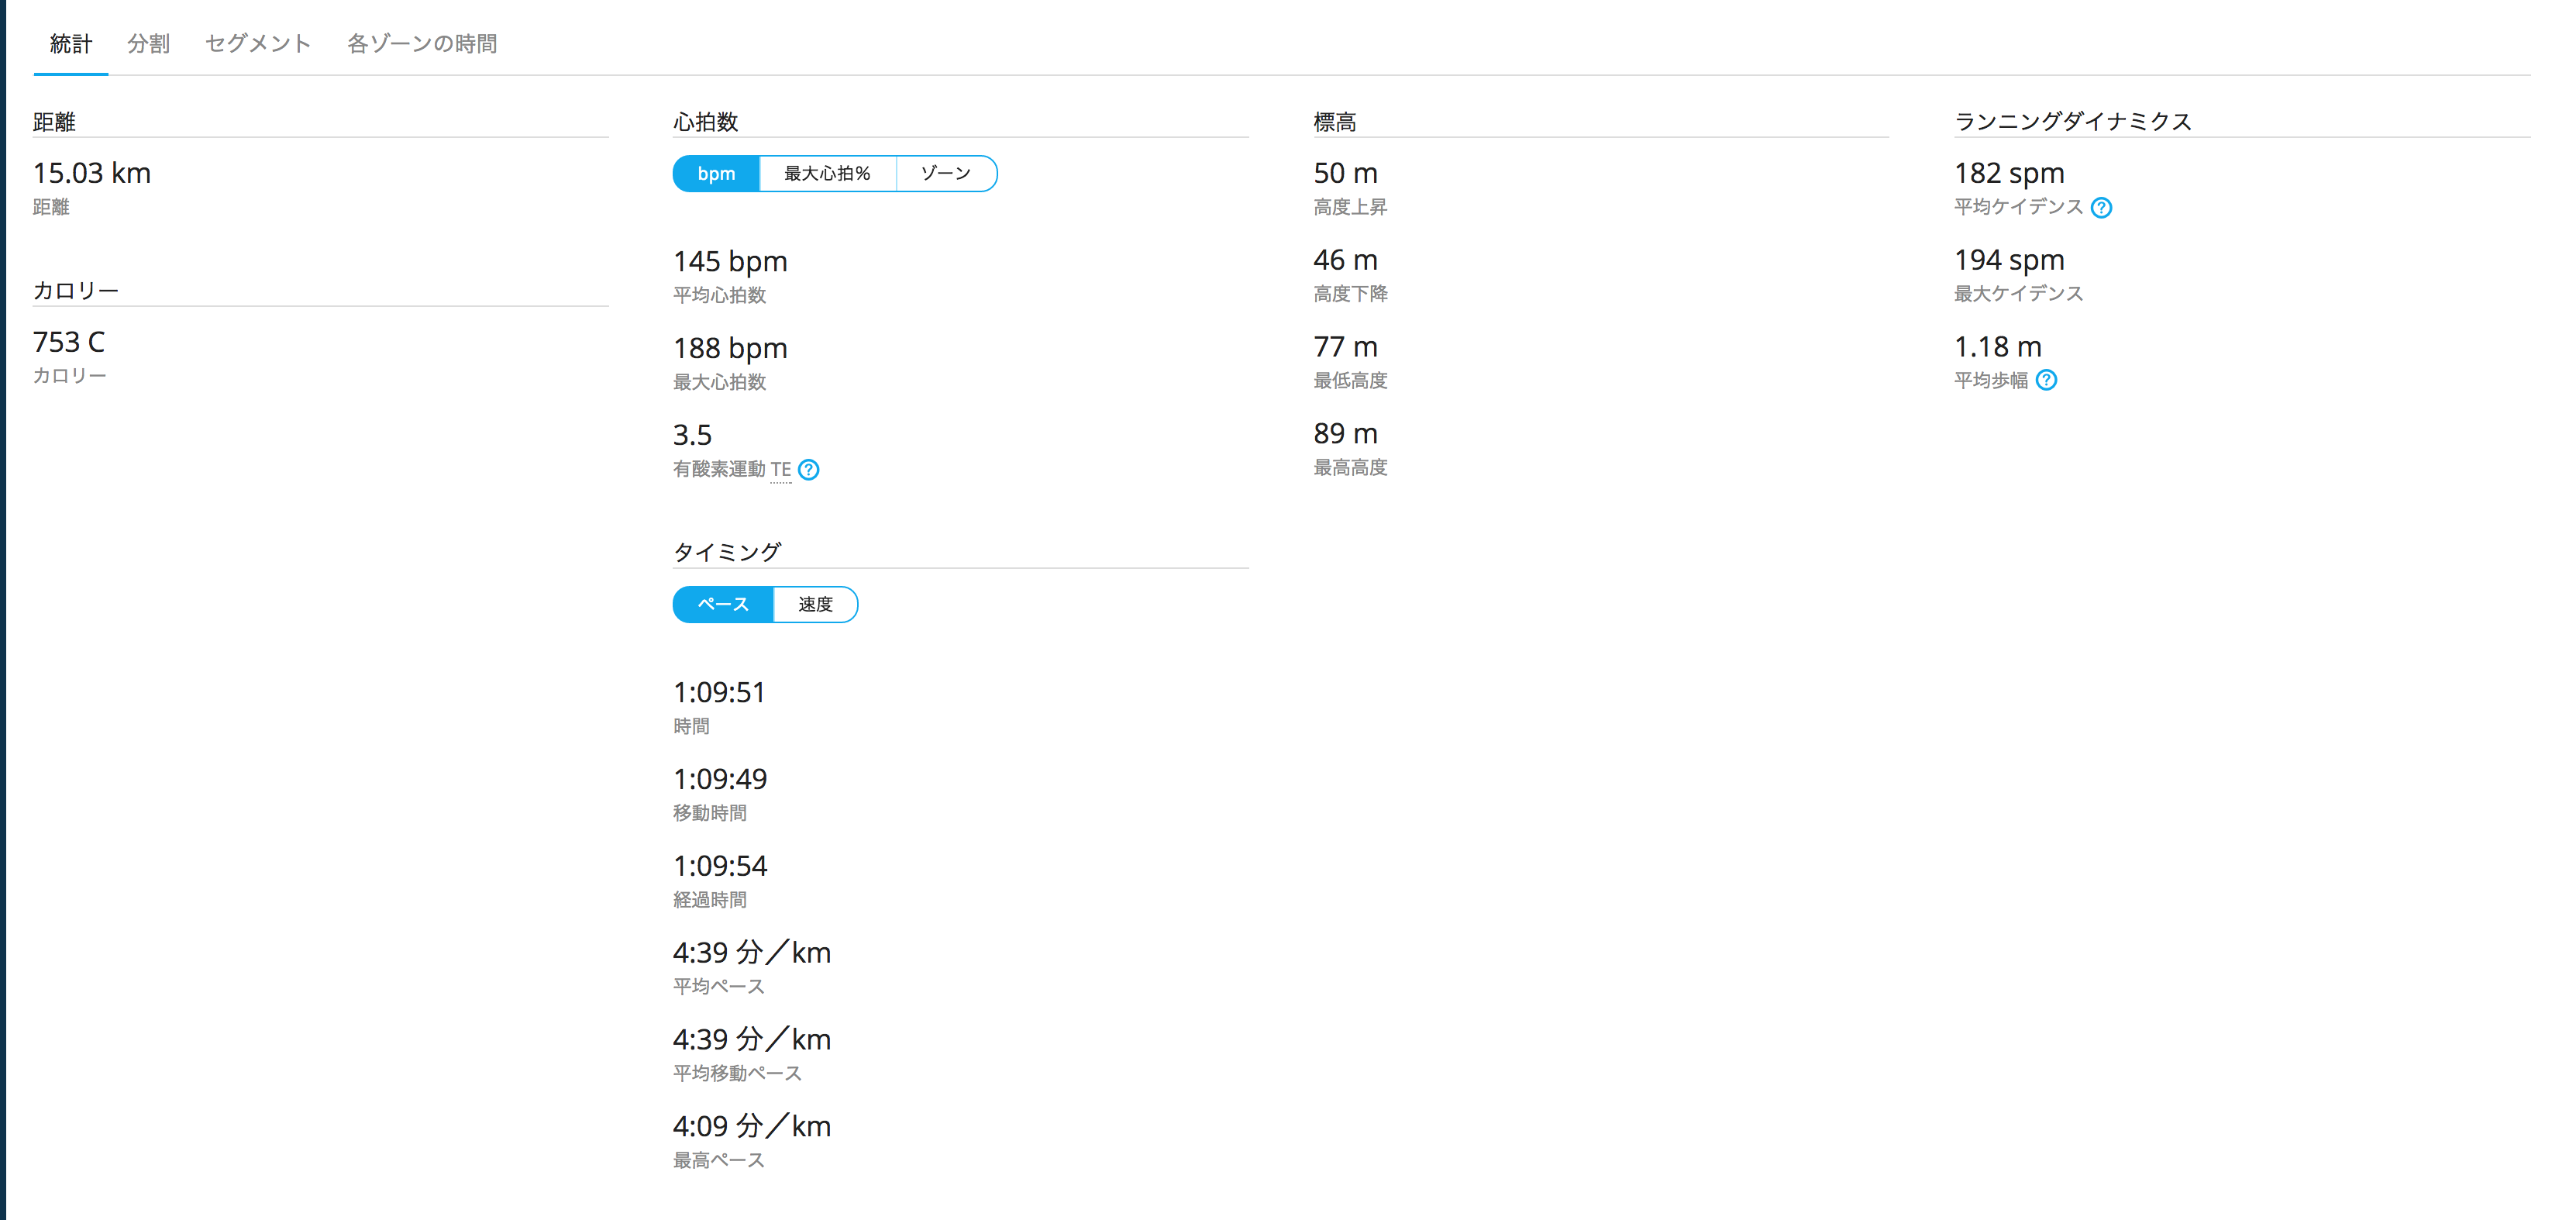Select the 1:09:49 moving time value

point(720,779)
